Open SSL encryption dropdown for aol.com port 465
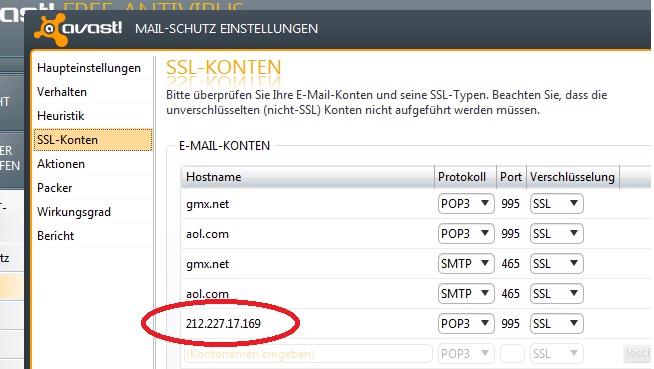The width and height of the screenshot is (654, 369). [x=556, y=294]
